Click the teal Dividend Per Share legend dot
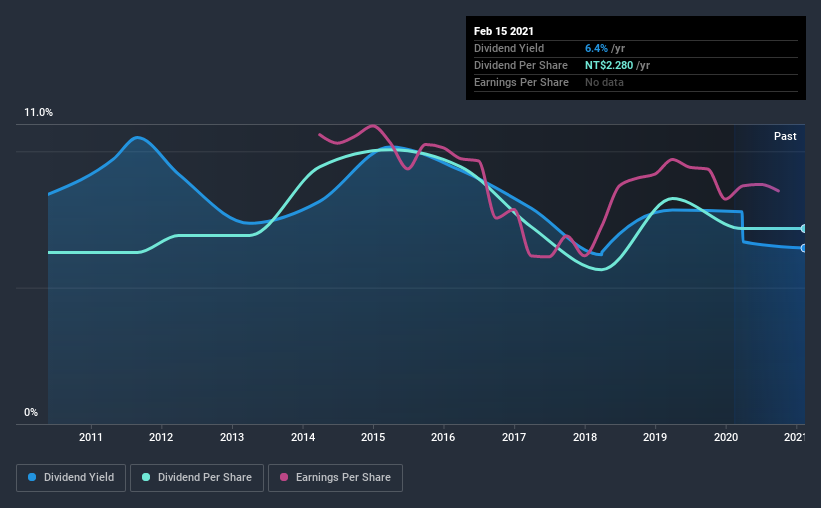 pyautogui.click(x=146, y=477)
